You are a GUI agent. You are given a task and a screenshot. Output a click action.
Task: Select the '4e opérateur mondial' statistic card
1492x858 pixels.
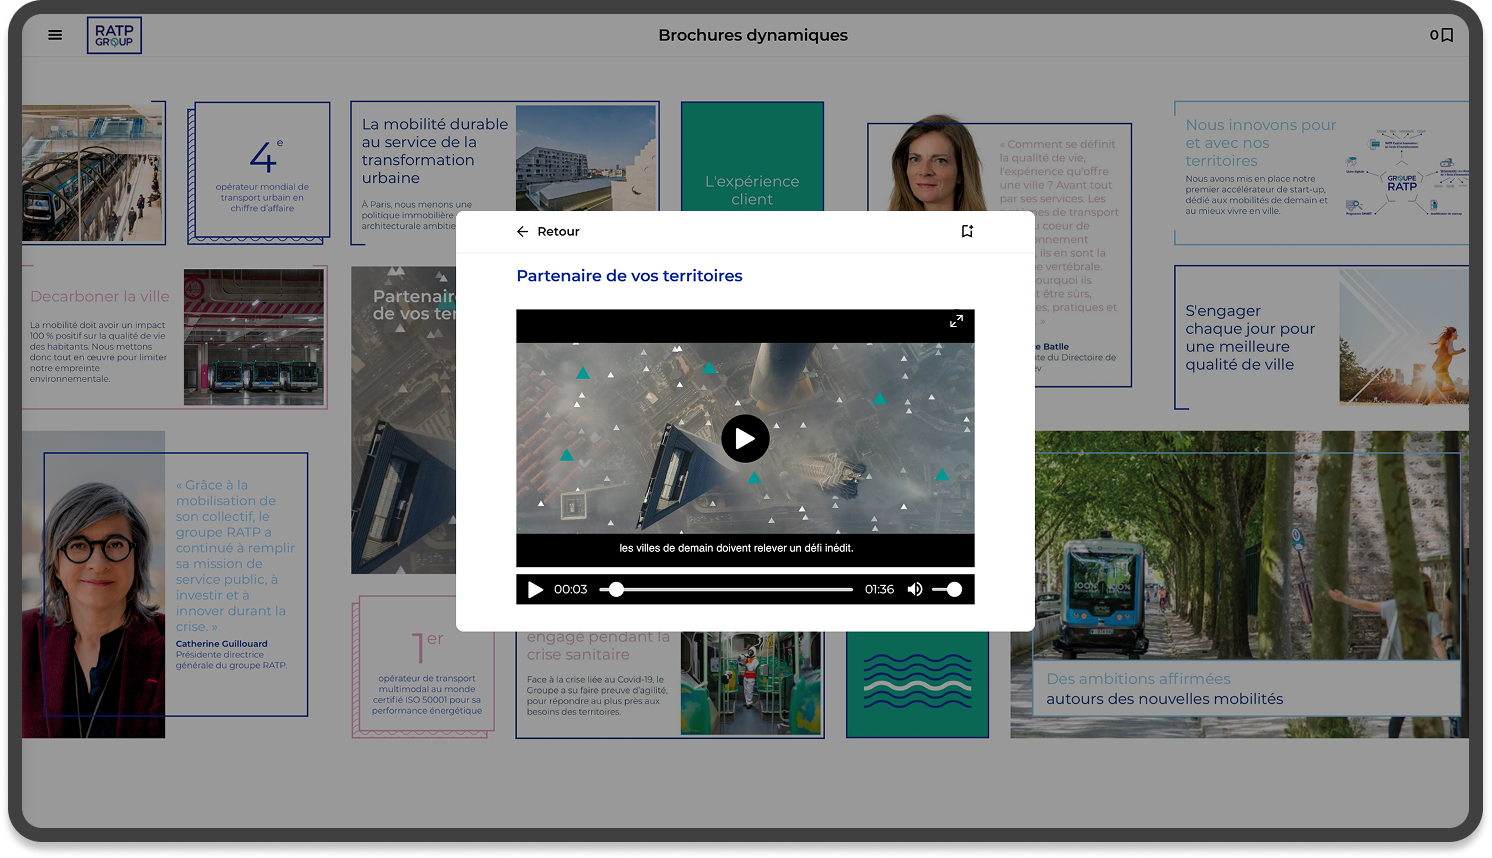coord(262,170)
